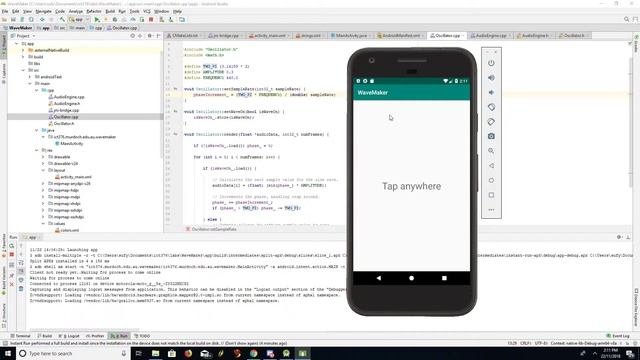Screen dimensions: 640x360
Task: Open Project panel settings gear icon
Action: coord(150,36)
